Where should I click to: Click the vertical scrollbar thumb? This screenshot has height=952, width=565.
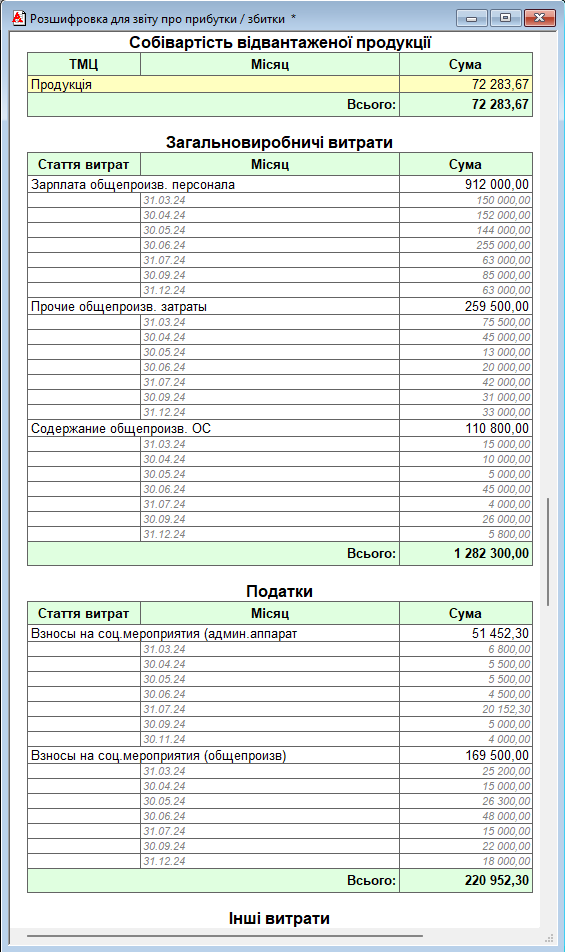[x=548, y=551]
